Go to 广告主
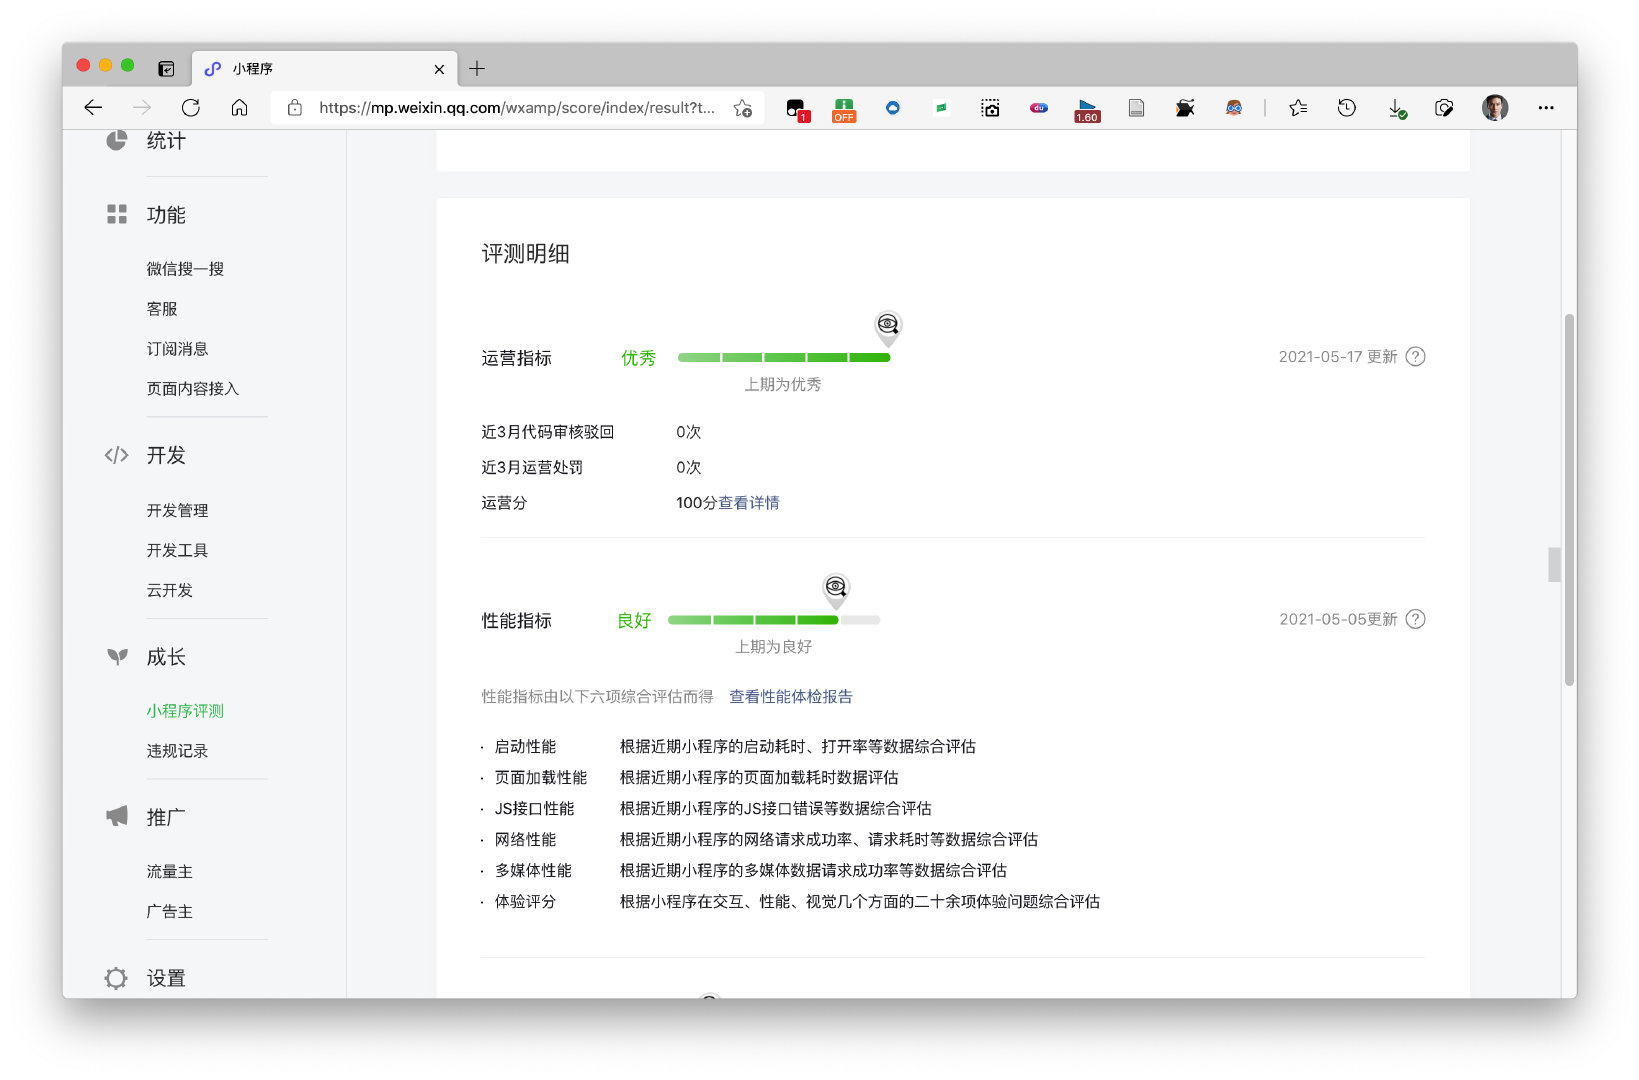This screenshot has height=1080, width=1639. pos(170,912)
